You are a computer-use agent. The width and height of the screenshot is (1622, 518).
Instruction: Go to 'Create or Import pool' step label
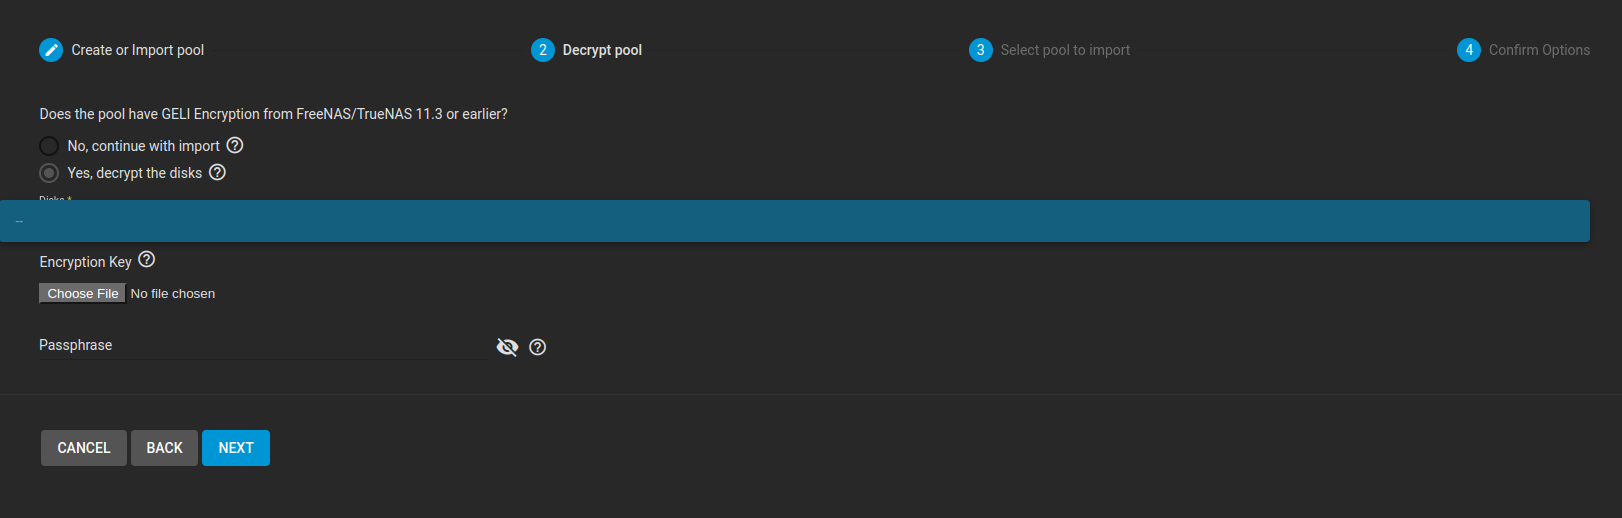[x=137, y=50]
